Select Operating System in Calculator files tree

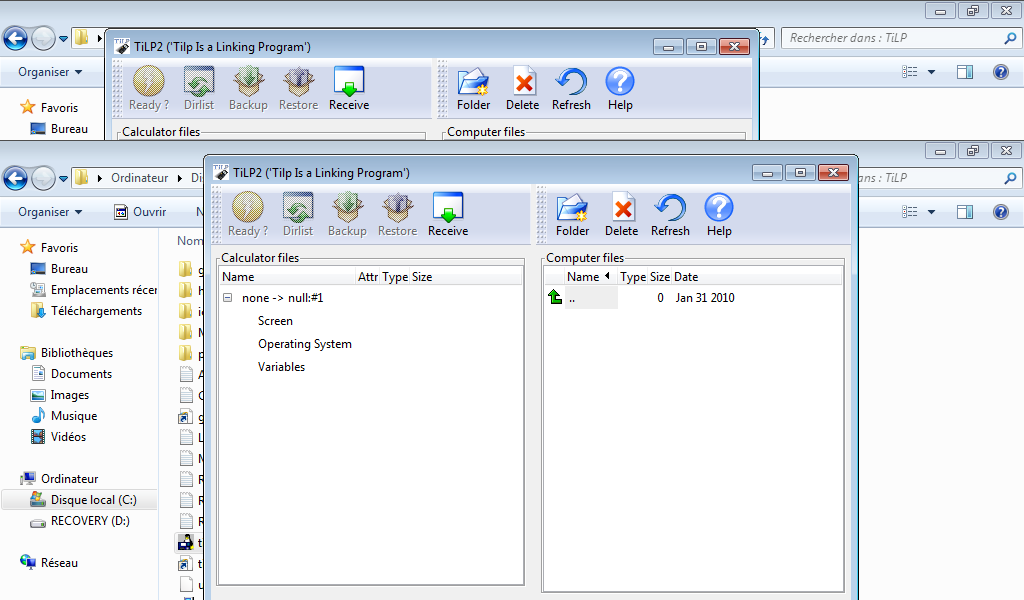click(305, 344)
